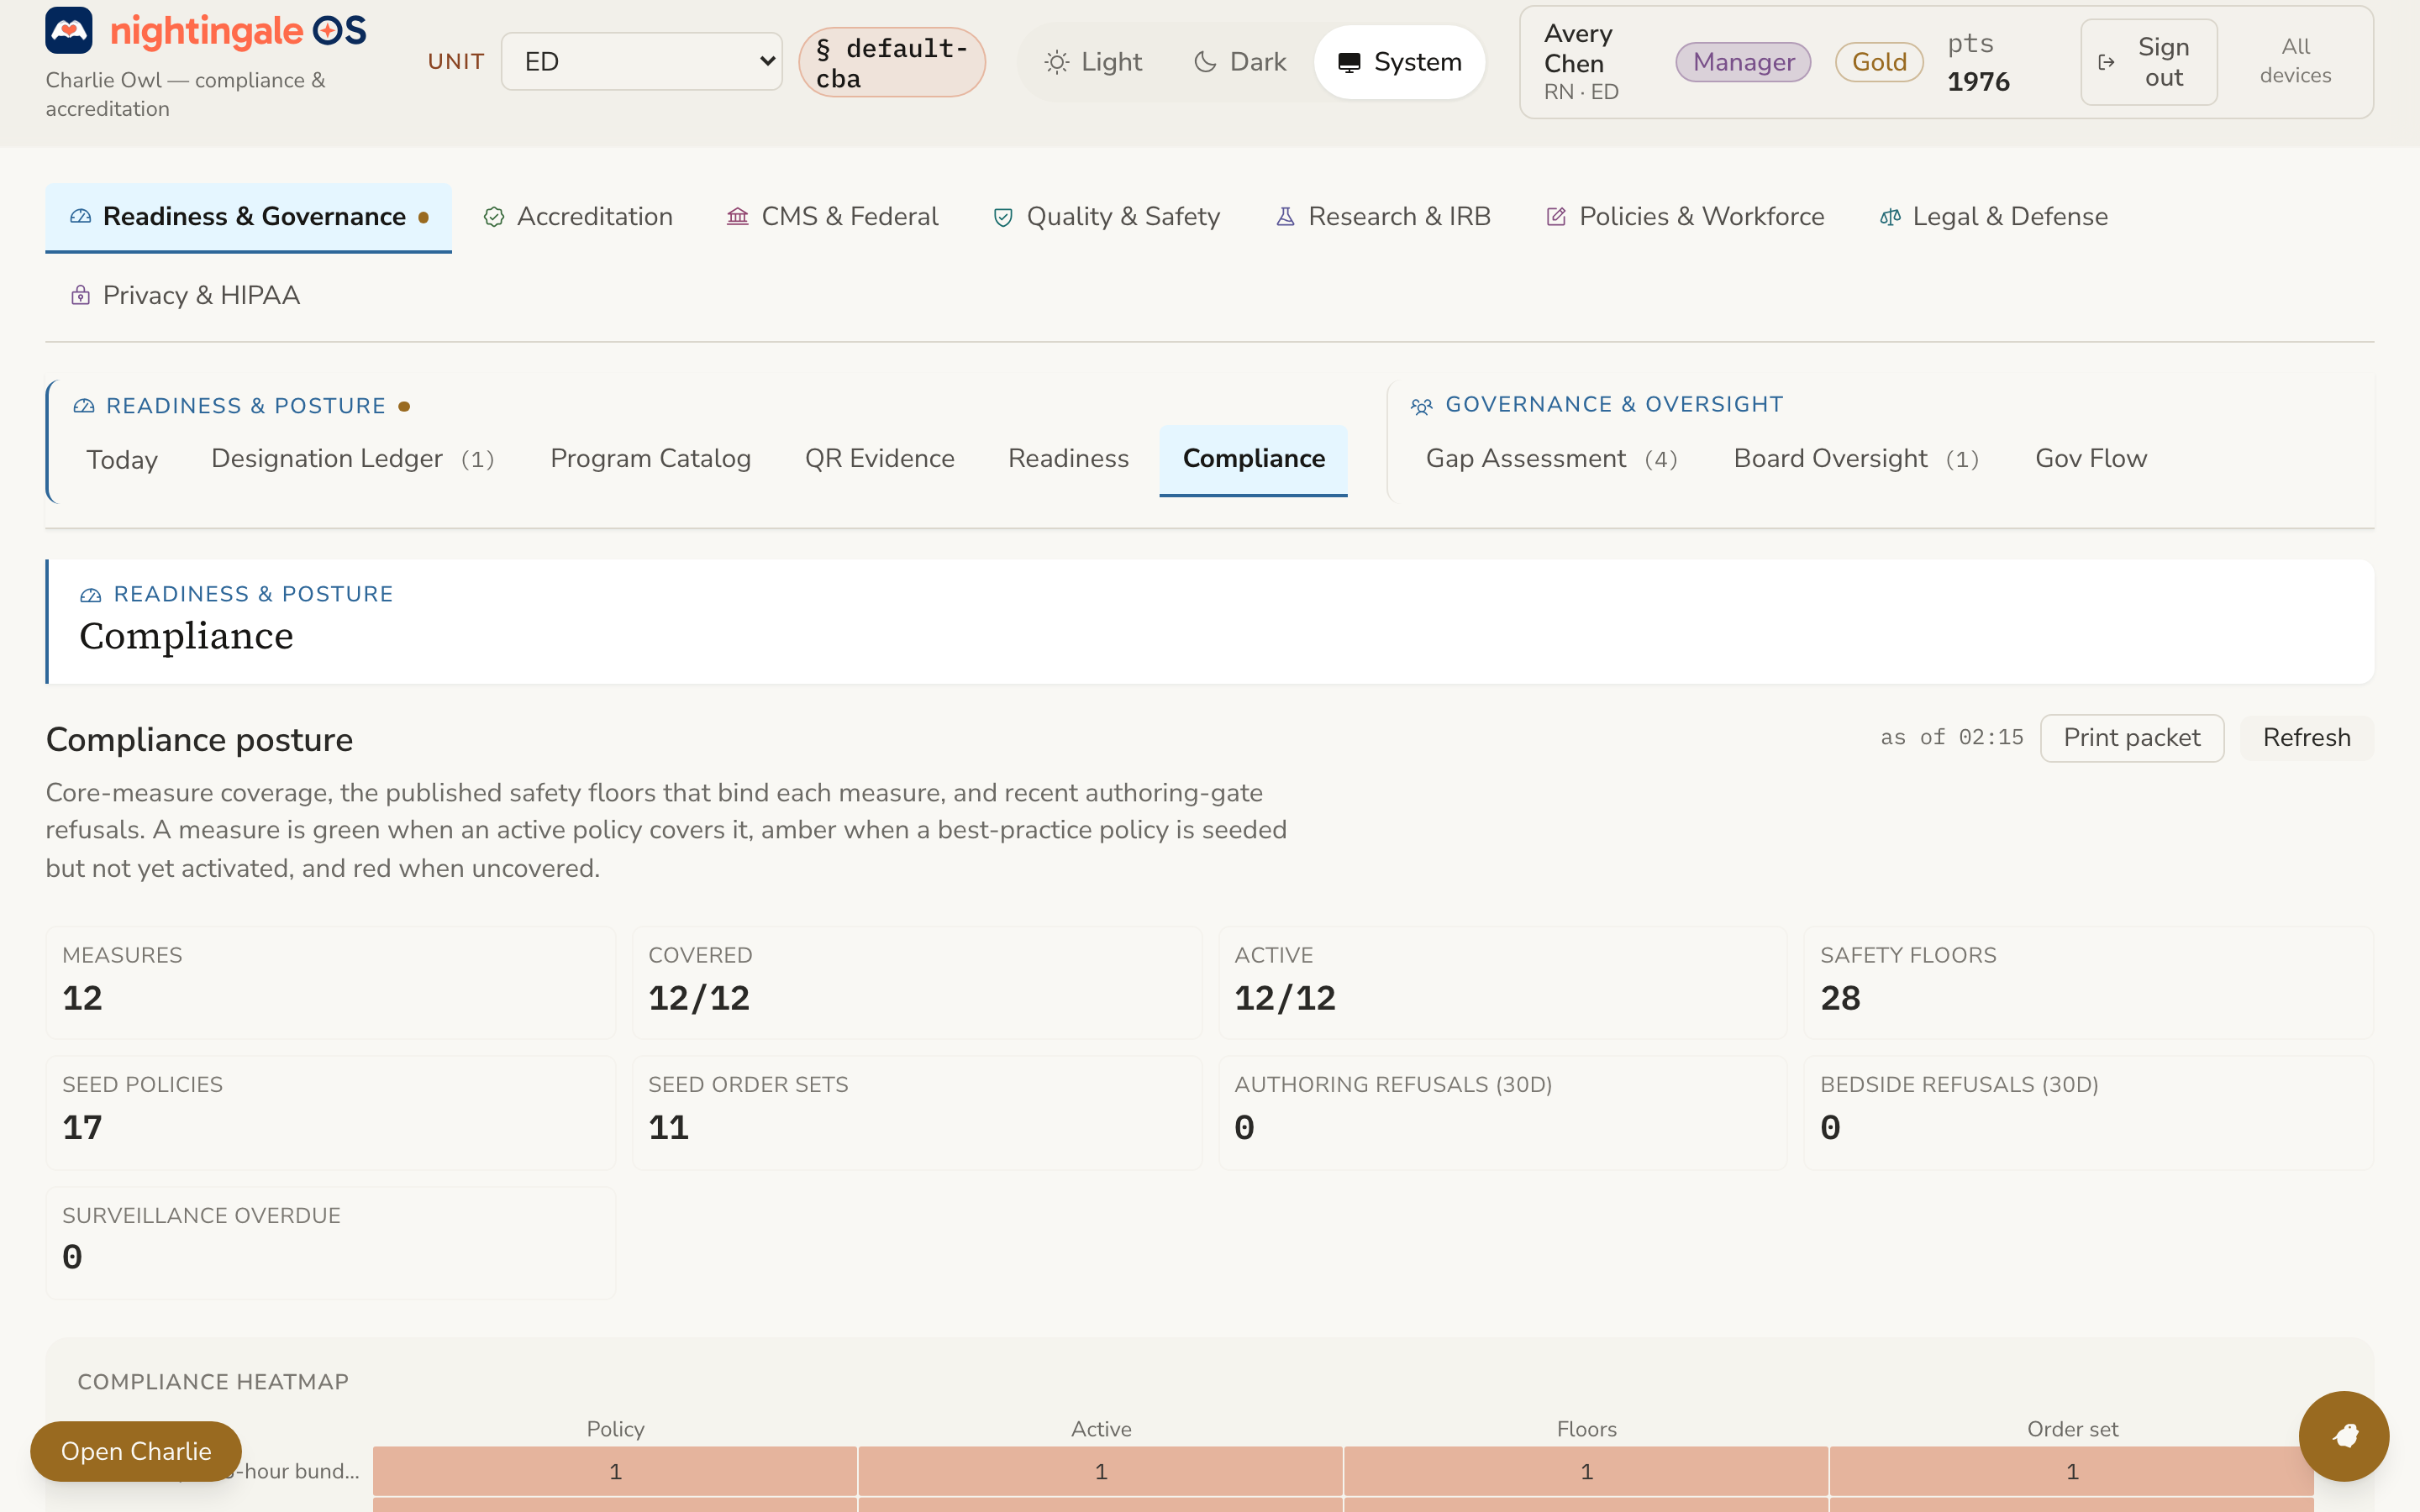
Task: Click the gauge icon on Readiness & Governance tab
Action: 81,216
